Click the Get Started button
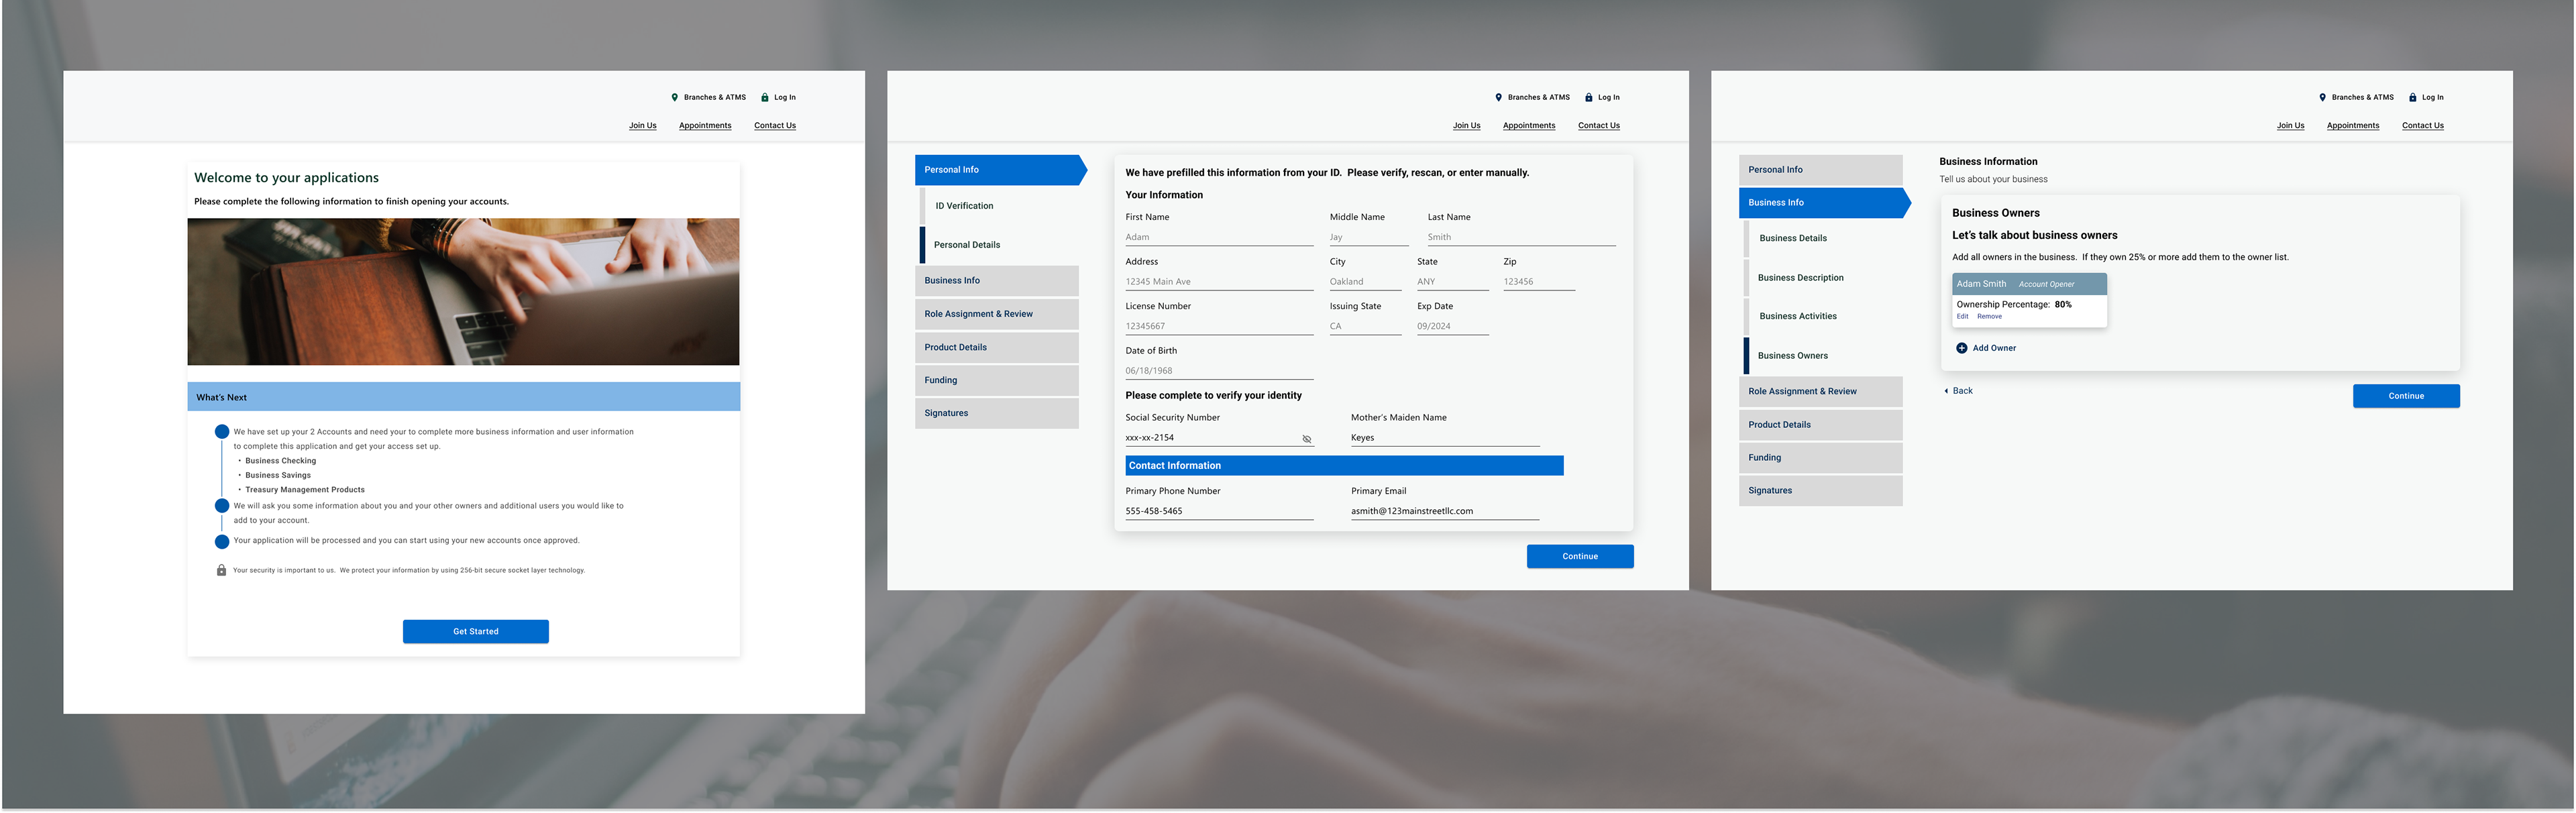This screenshot has height=813, width=2576. tap(476, 631)
